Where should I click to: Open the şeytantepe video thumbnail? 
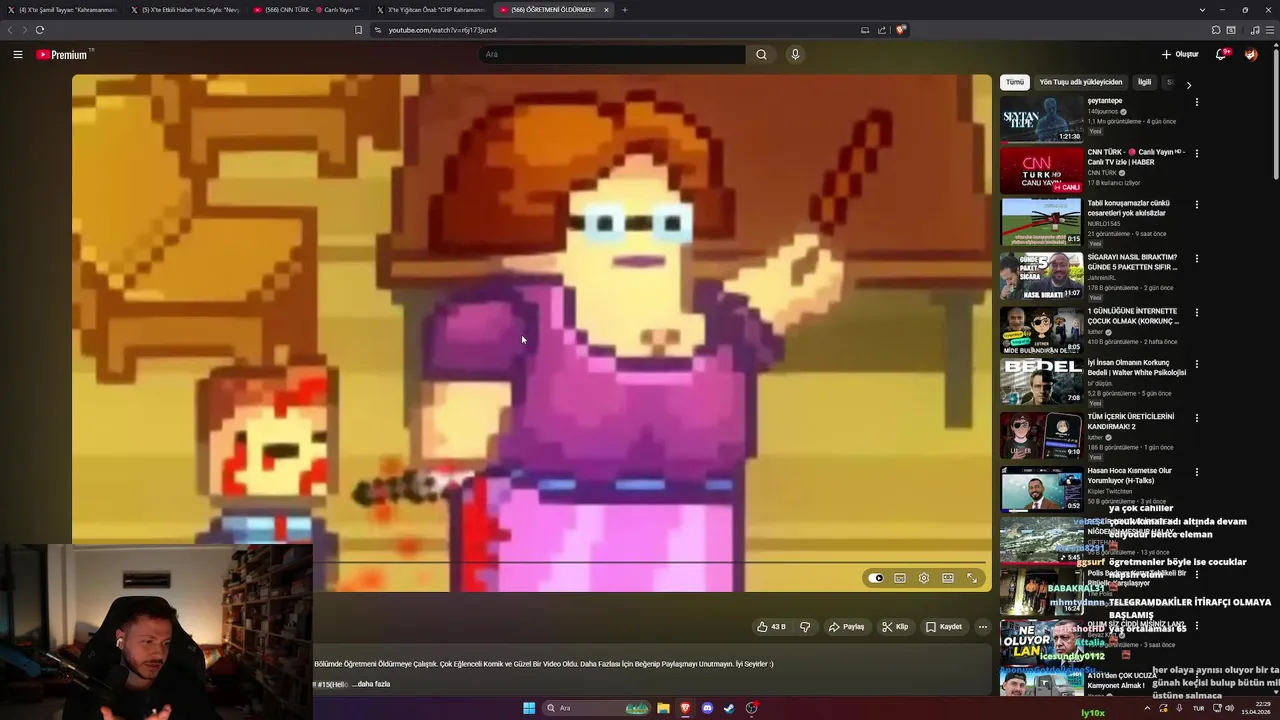(1042, 119)
